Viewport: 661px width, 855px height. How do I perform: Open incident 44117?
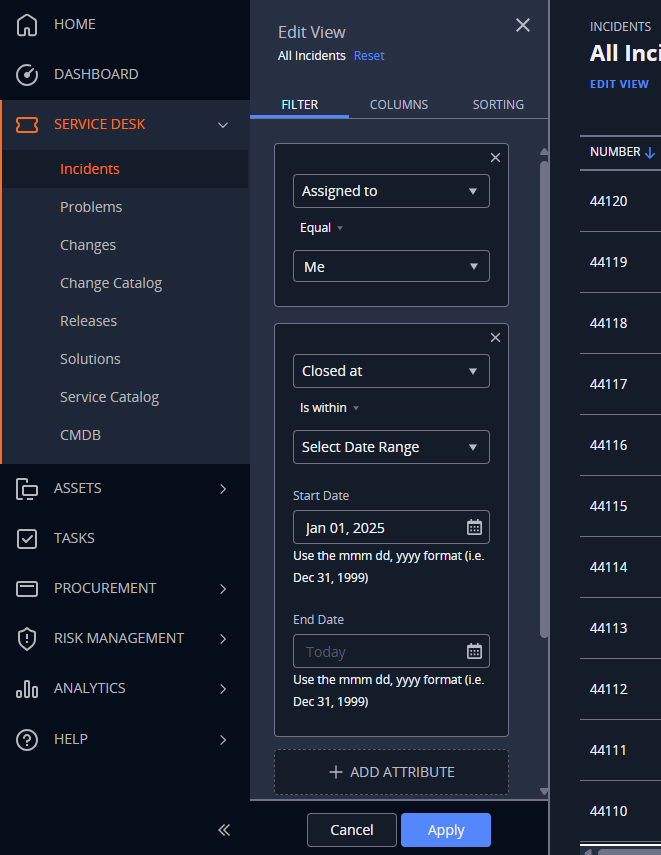pos(608,384)
